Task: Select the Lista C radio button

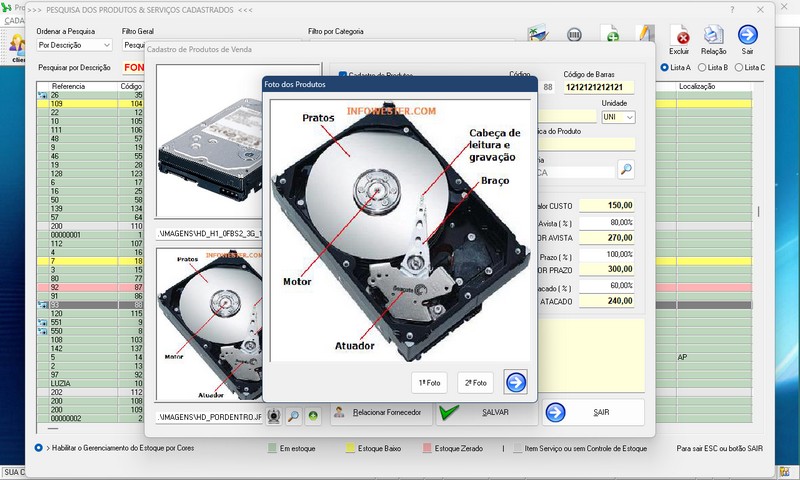Action: (x=740, y=68)
